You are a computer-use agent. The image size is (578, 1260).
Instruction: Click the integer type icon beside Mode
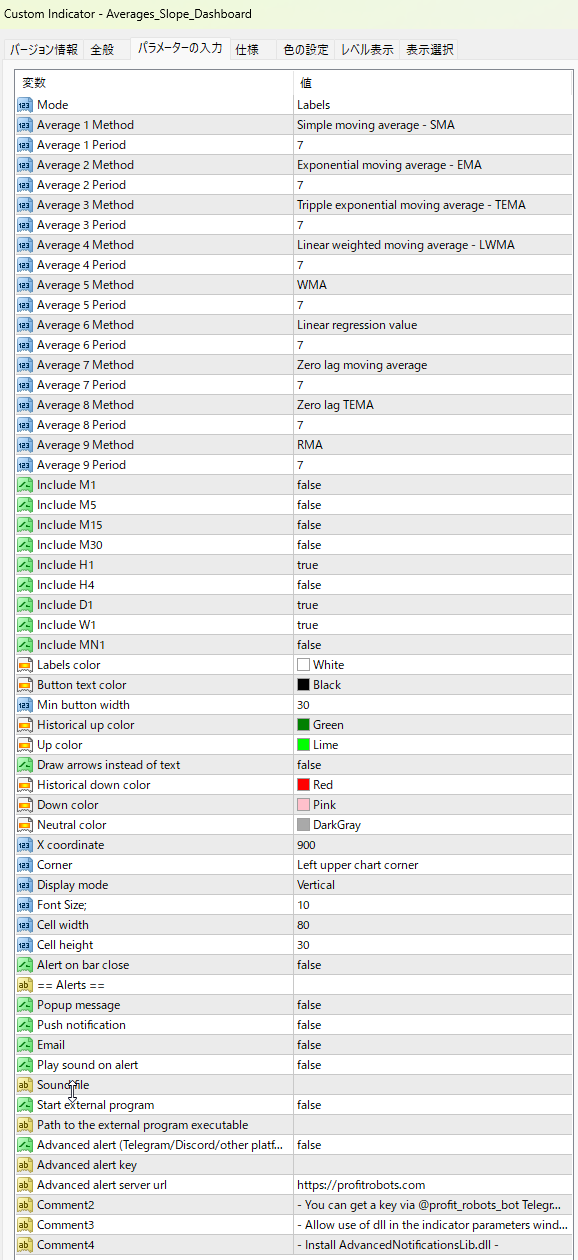[25, 105]
